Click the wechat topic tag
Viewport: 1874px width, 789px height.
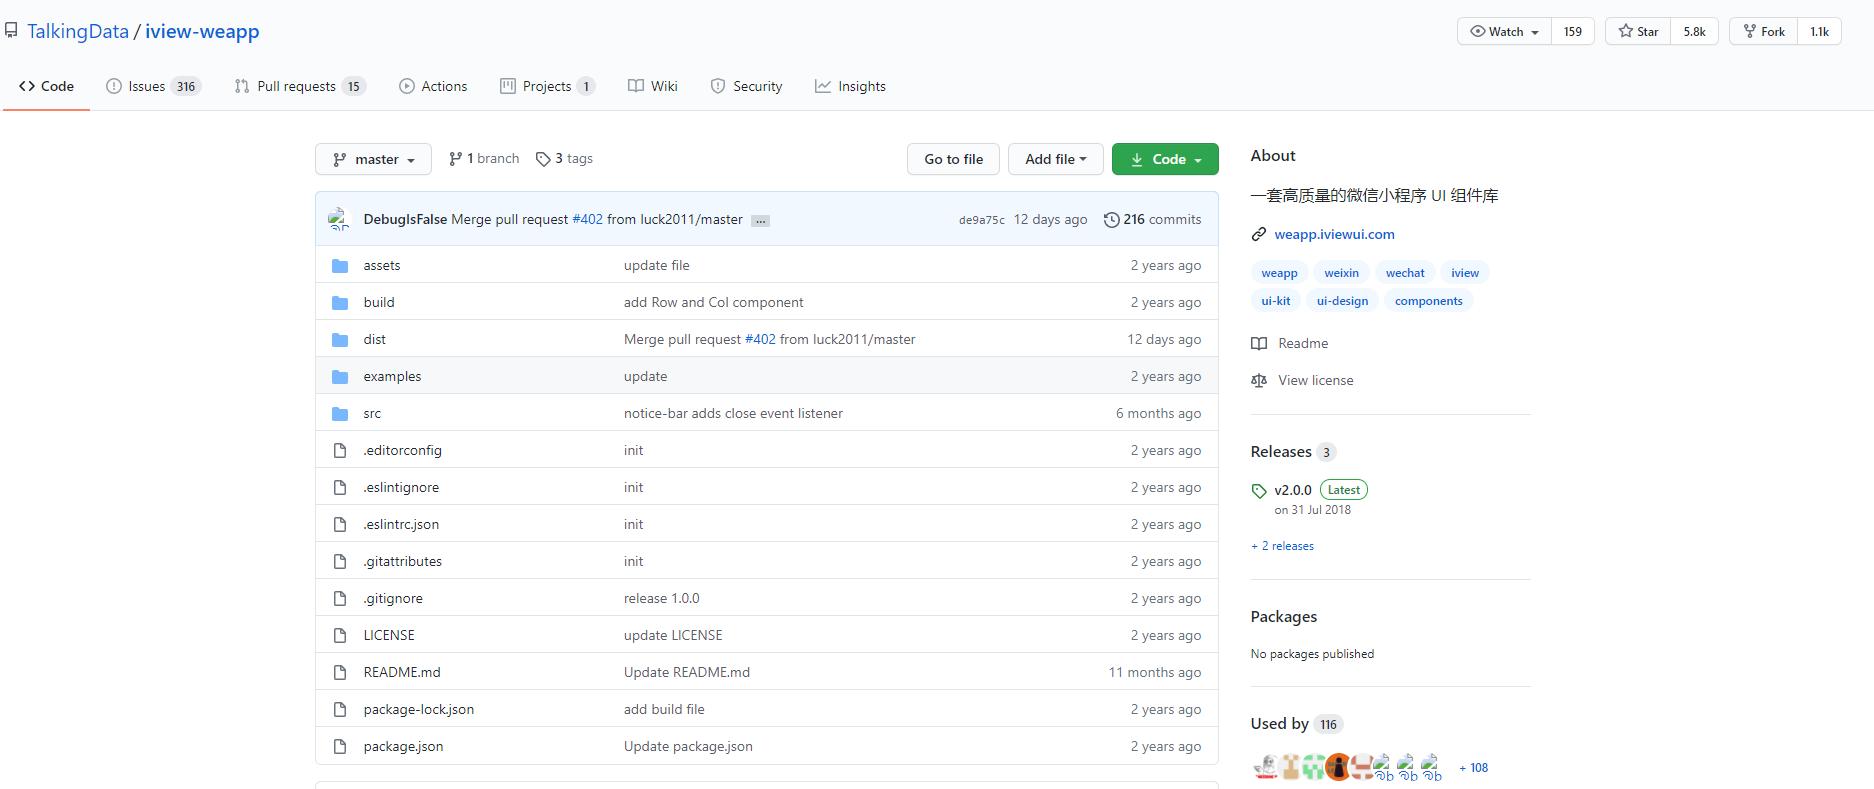pos(1405,273)
